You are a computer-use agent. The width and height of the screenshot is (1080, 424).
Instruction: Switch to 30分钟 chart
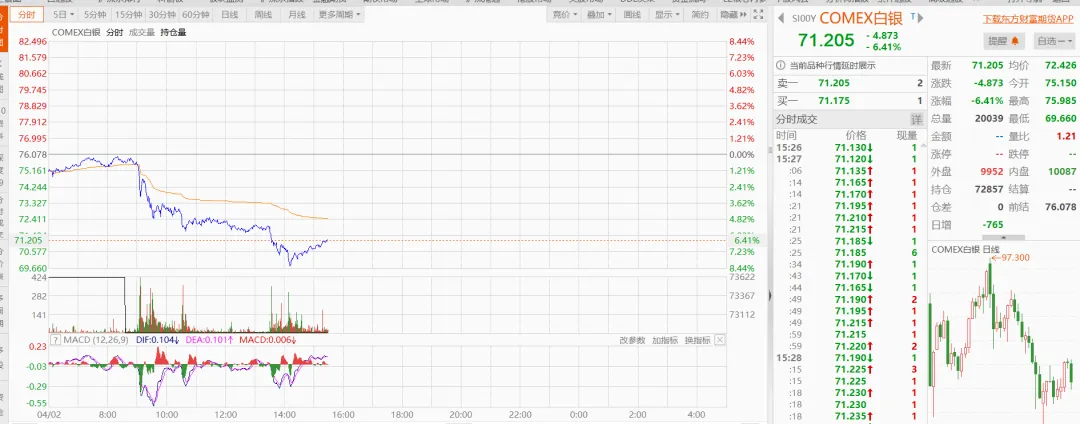pyautogui.click(x=163, y=14)
